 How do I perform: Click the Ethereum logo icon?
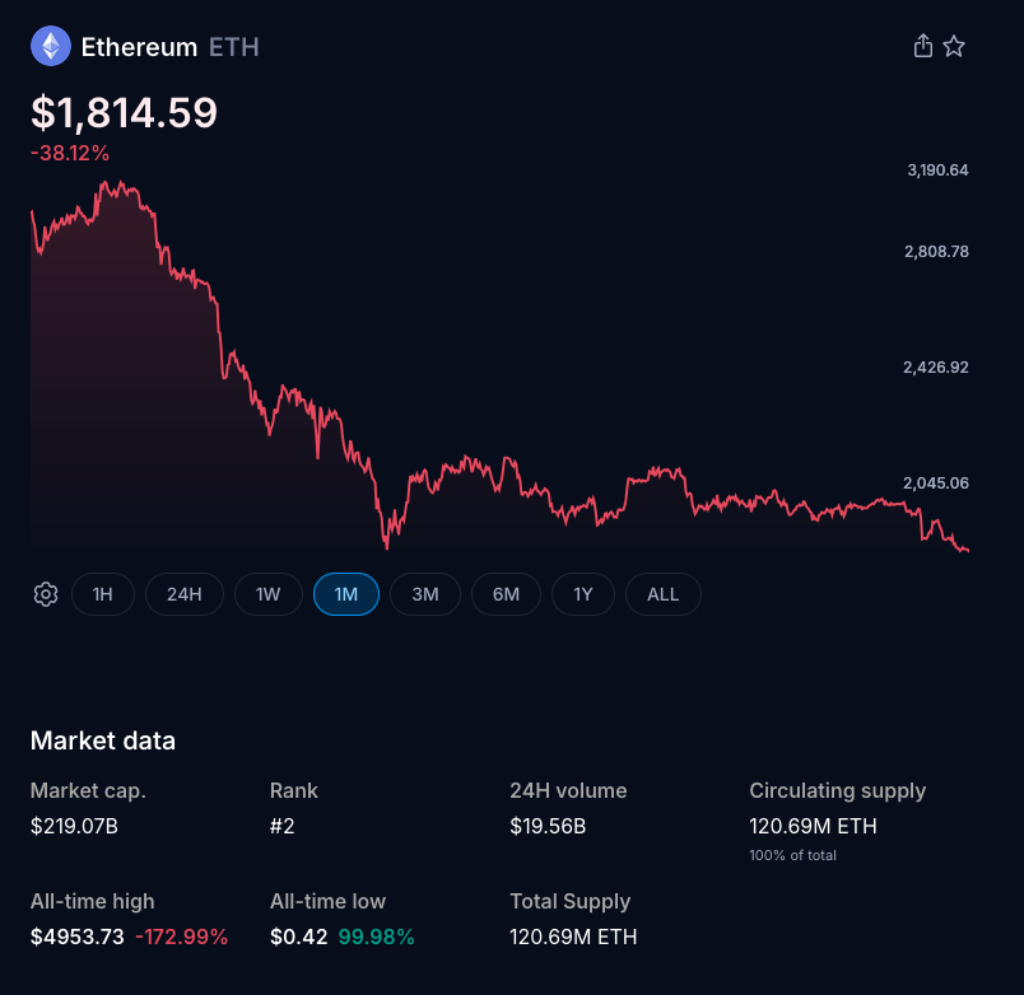(x=53, y=46)
